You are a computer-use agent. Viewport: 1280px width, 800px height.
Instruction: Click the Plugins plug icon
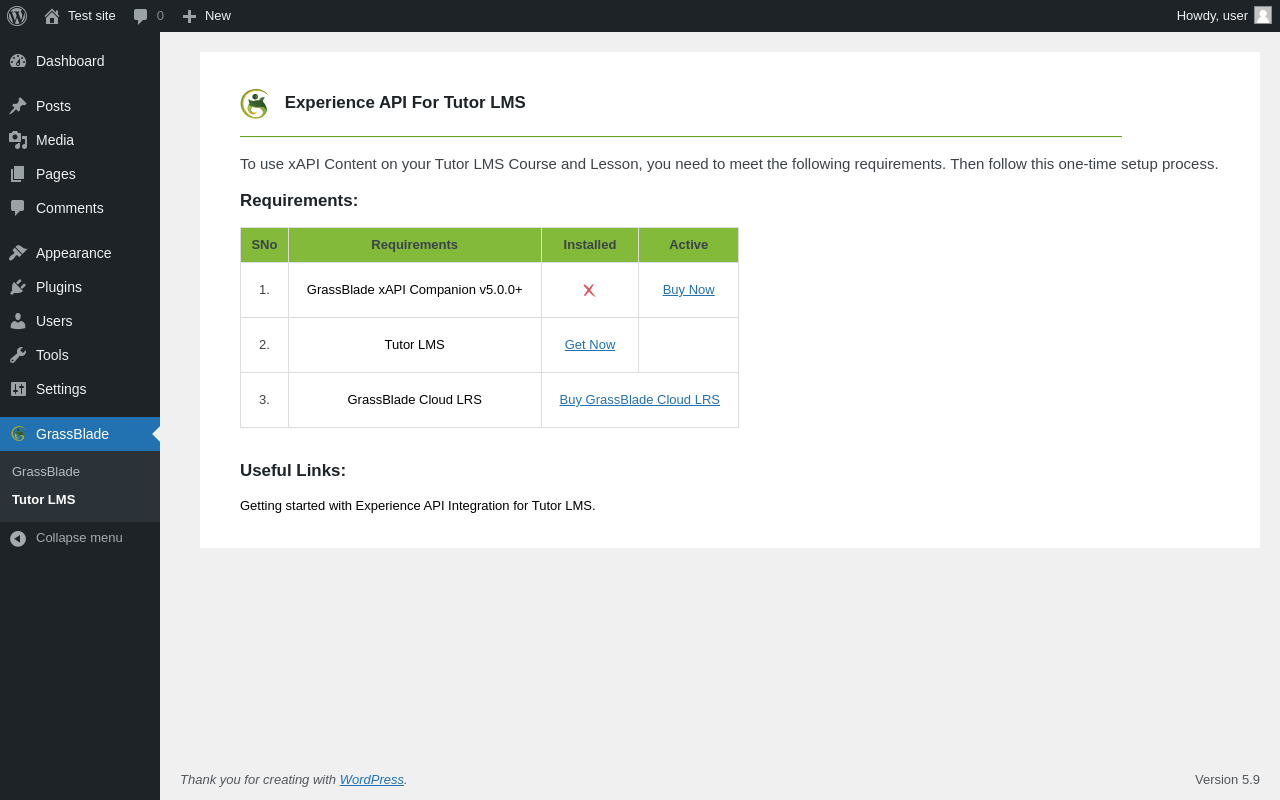18,287
